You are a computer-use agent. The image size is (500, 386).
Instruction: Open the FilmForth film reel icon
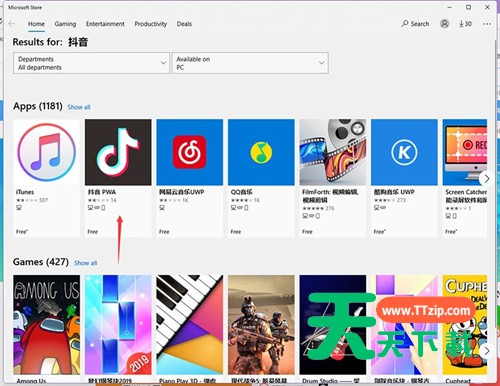[333, 152]
